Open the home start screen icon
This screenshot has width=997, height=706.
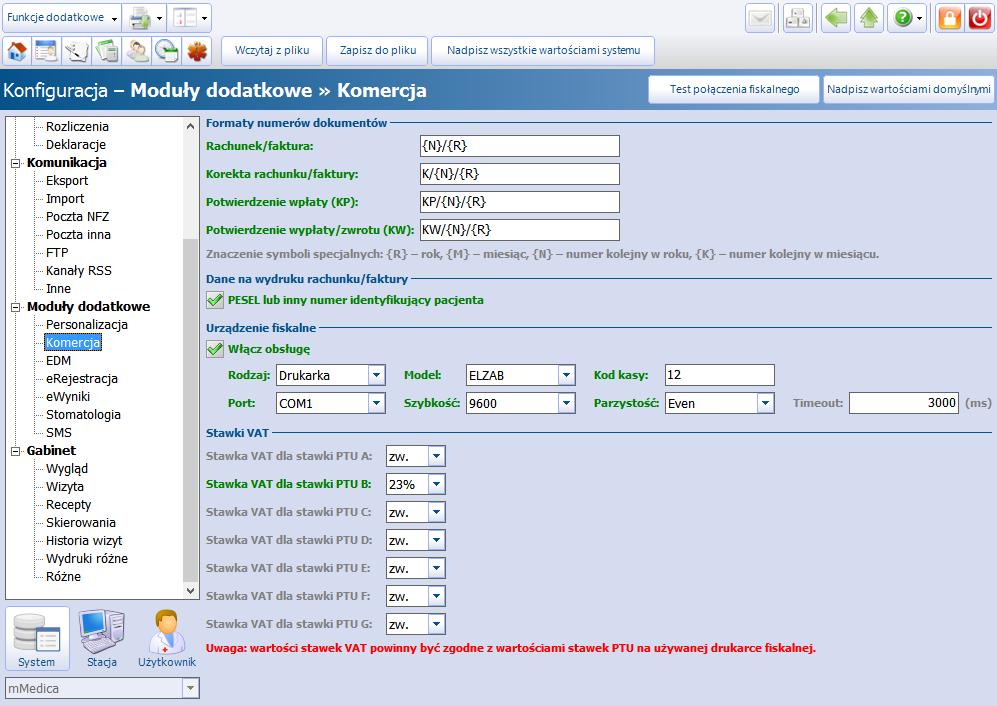tap(17, 51)
